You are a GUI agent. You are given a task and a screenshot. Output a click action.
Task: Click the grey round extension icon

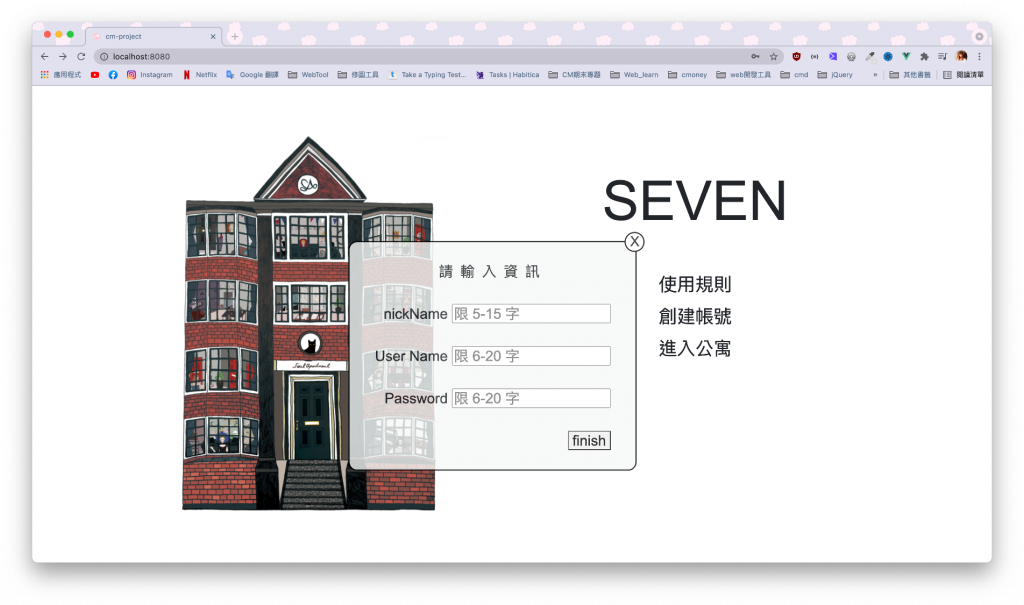pyautogui.click(x=851, y=57)
